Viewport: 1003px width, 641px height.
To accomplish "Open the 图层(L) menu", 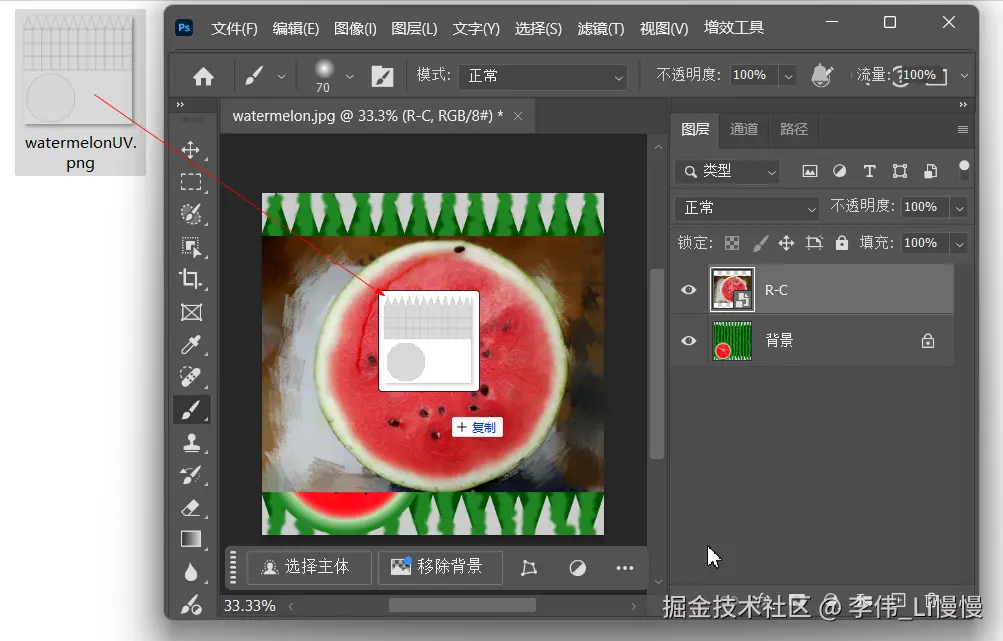I will coord(414,29).
